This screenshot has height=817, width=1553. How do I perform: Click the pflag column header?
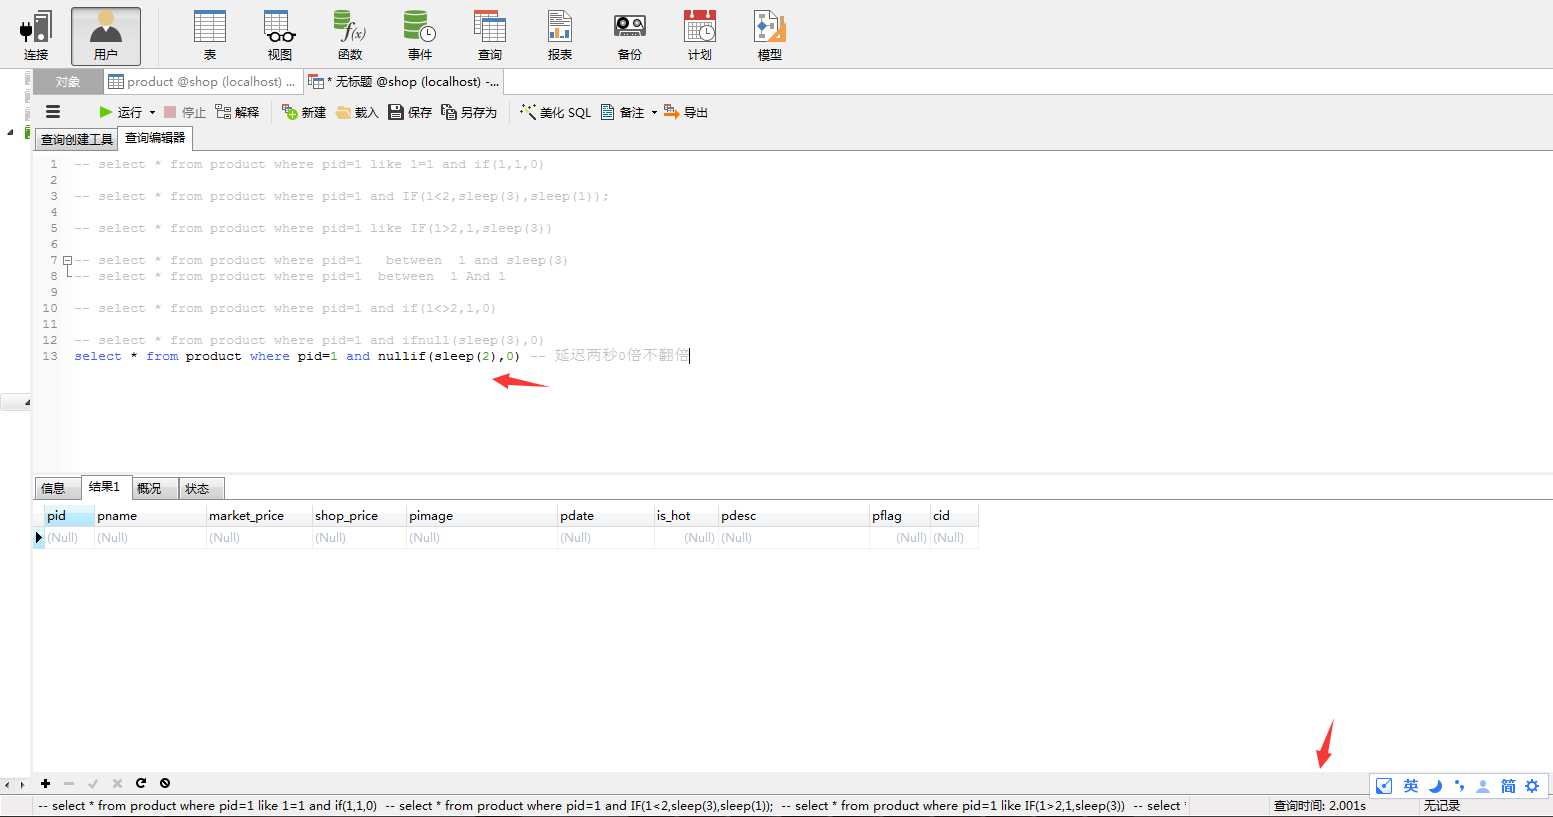[x=900, y=516]
